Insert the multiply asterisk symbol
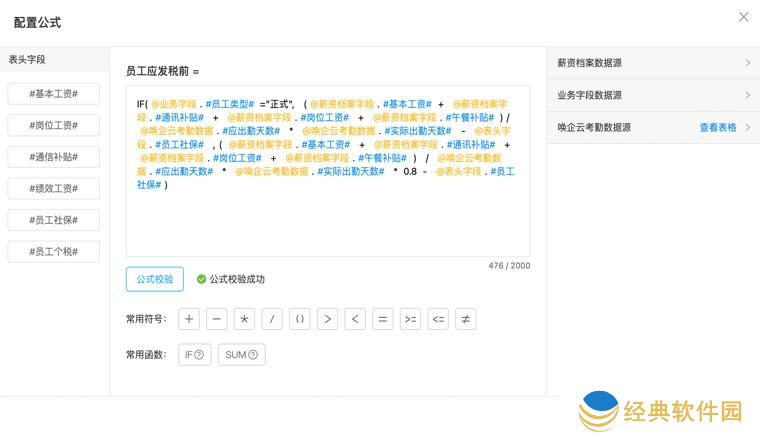The width and height of the screenshot is (760, 437). coord(244,319)
